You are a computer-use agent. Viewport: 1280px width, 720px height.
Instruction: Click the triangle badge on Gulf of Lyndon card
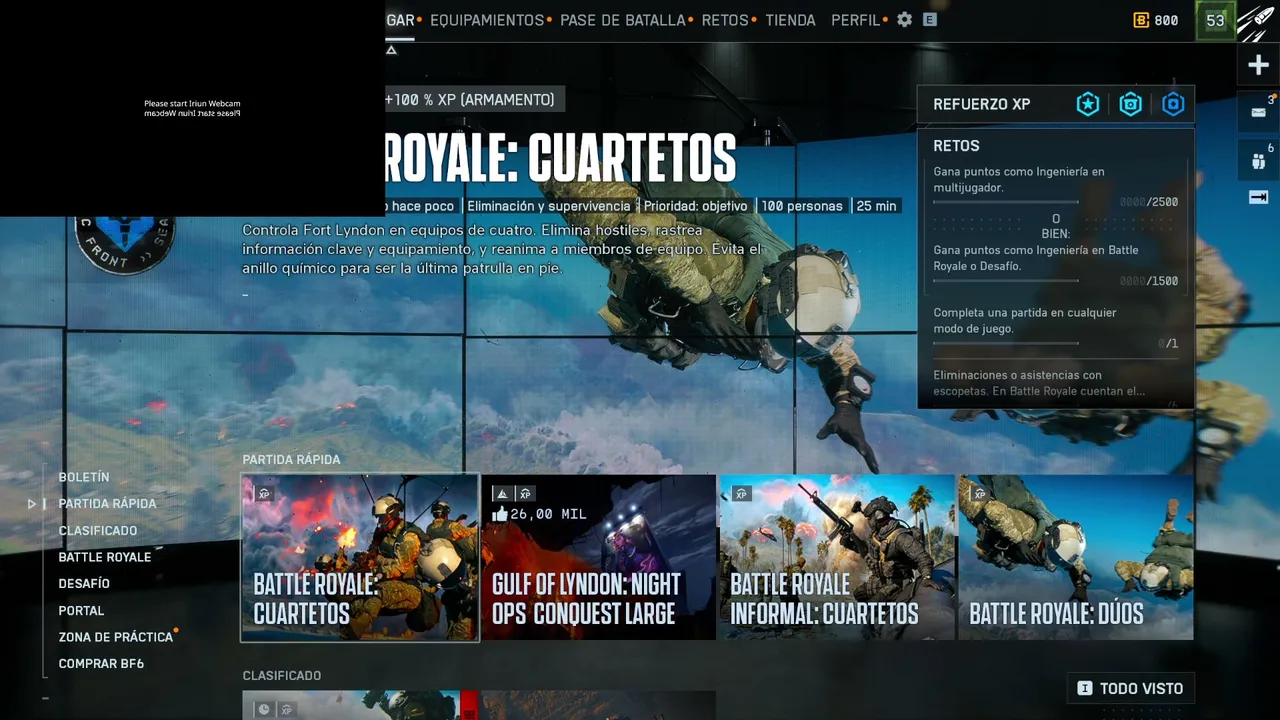[502, 493]
